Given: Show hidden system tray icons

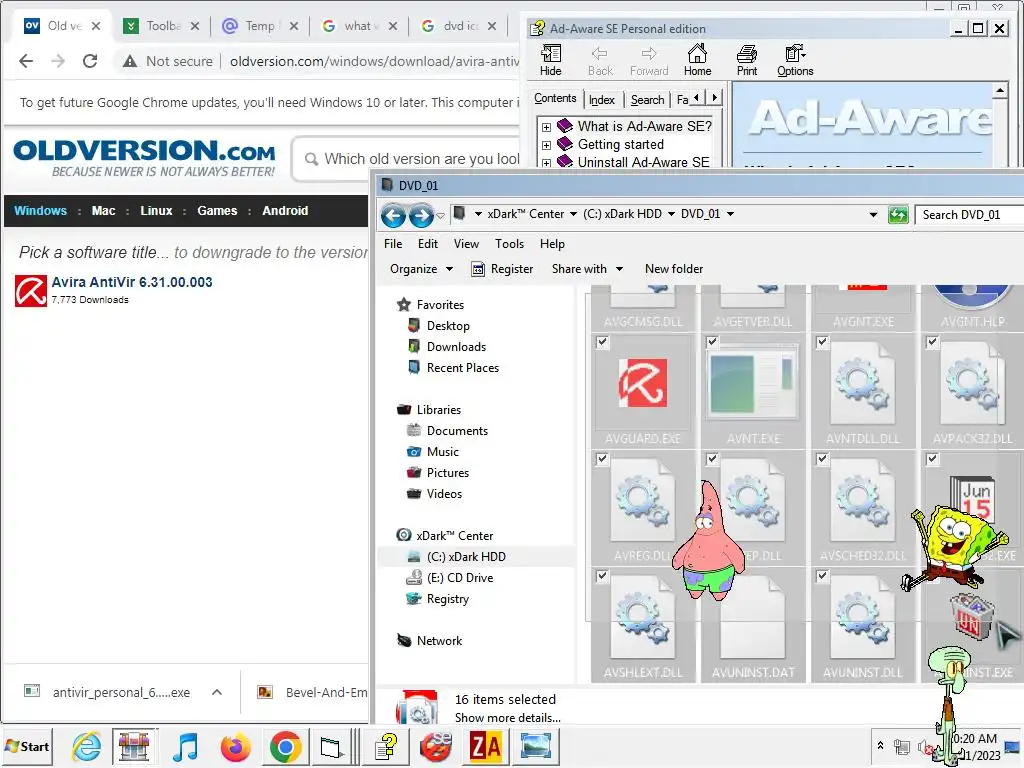Looking at the screenshot, I should point(880,745).
